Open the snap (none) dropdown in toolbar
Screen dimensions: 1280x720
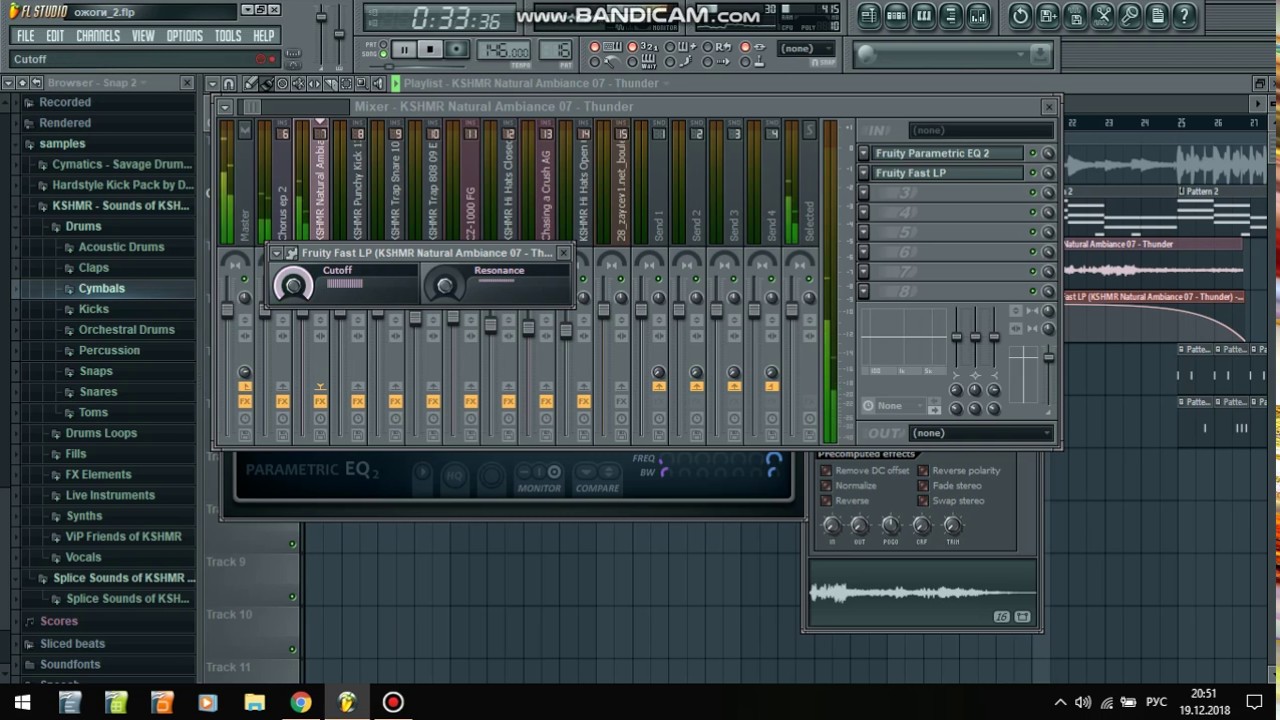point(808,48)
